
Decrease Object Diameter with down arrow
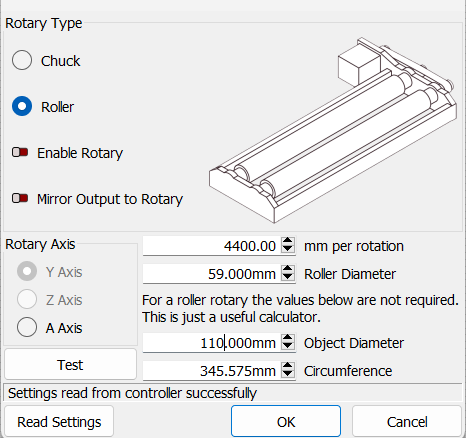[288, 347]
